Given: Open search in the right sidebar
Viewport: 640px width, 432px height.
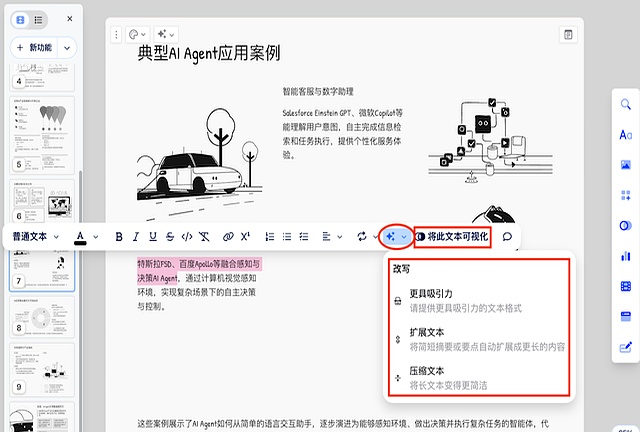Looking at the screenshot, I should click(x=626, y=105).
